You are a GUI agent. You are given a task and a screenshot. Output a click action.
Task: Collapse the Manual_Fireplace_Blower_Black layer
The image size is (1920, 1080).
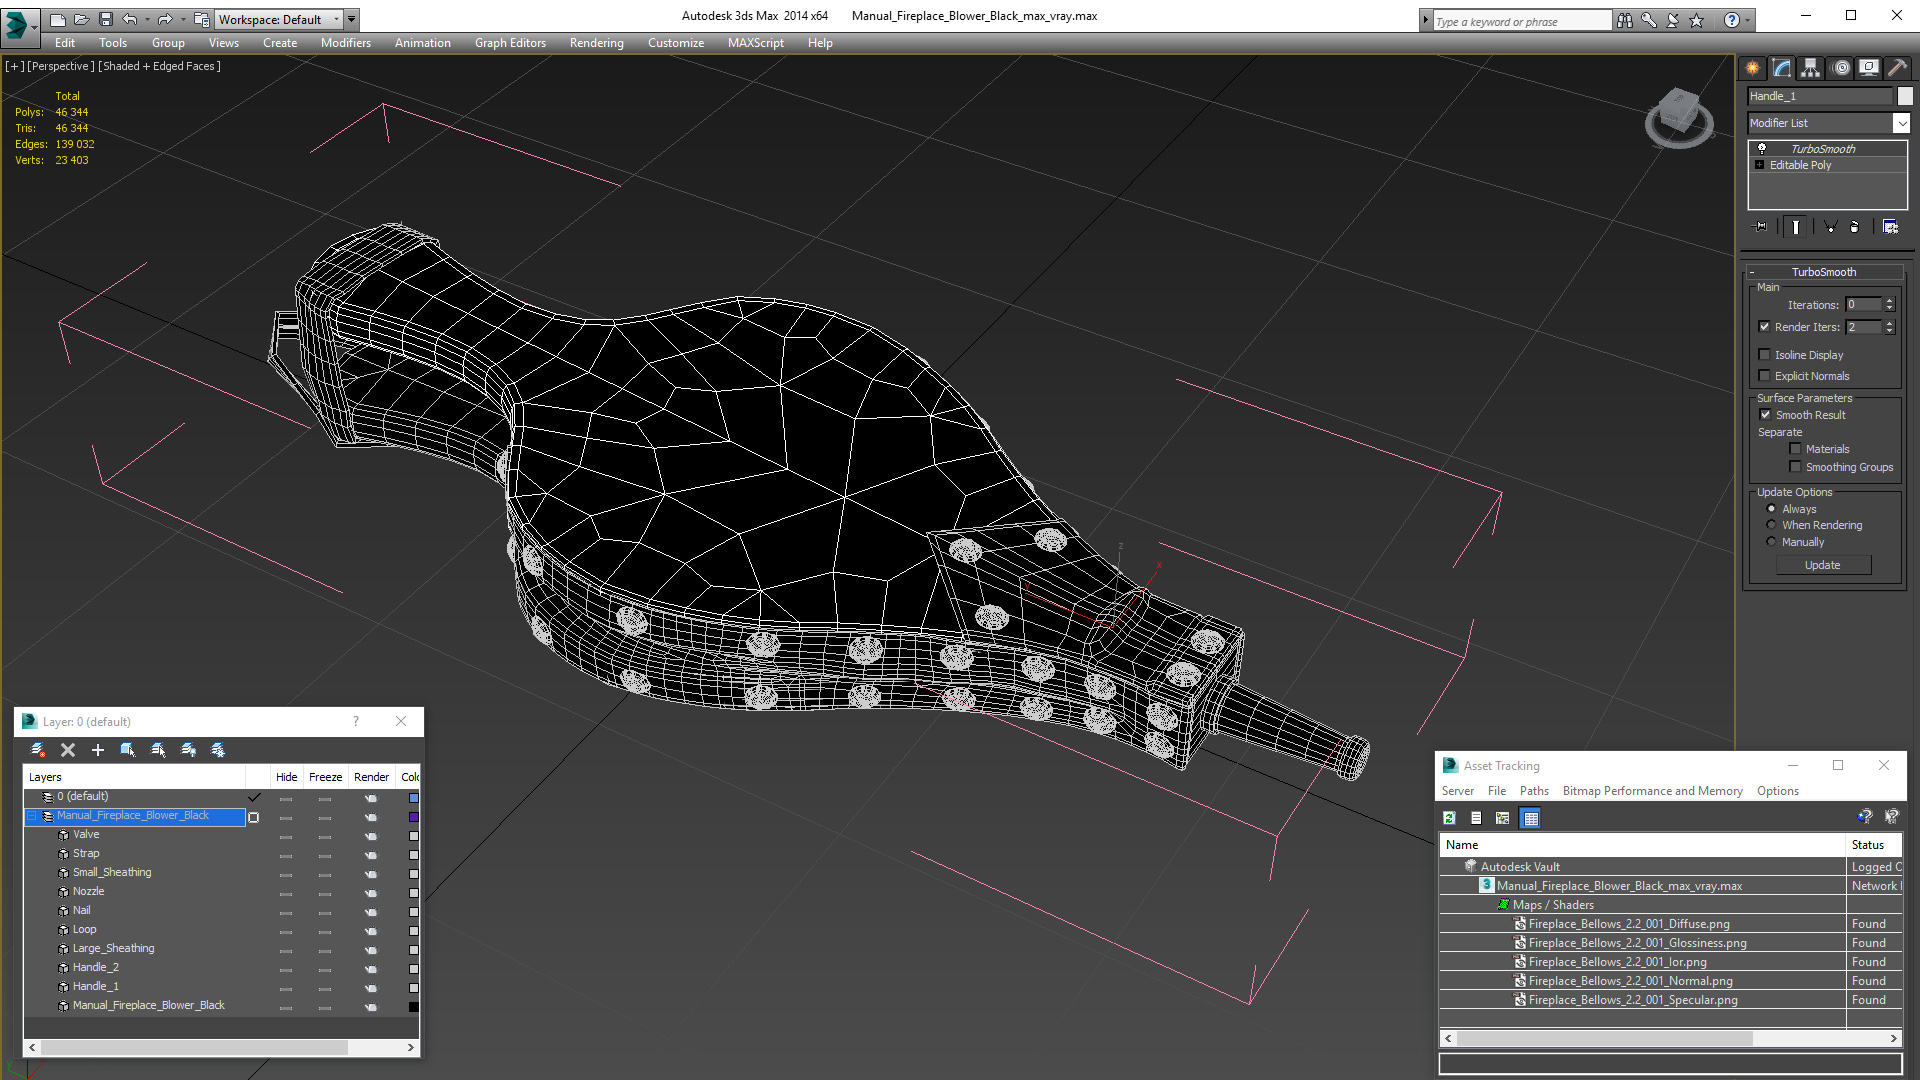(31, 816)
